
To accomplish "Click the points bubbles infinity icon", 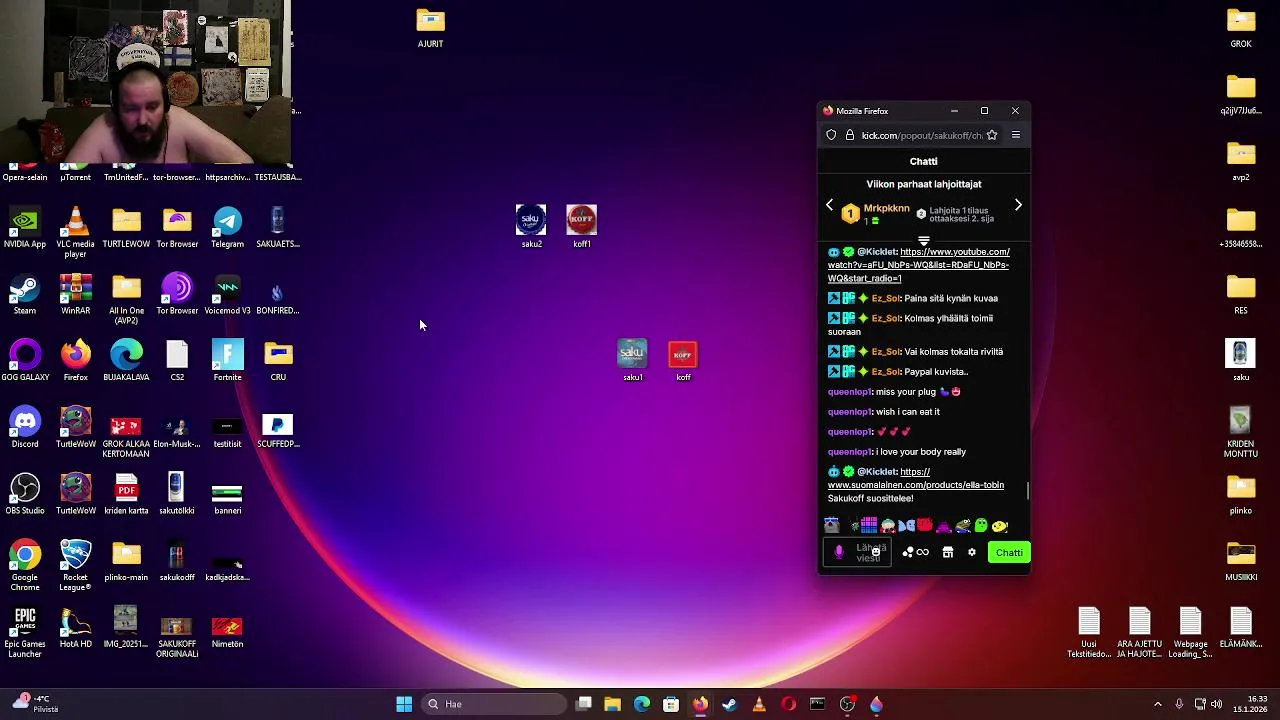I will pos(915,552).
